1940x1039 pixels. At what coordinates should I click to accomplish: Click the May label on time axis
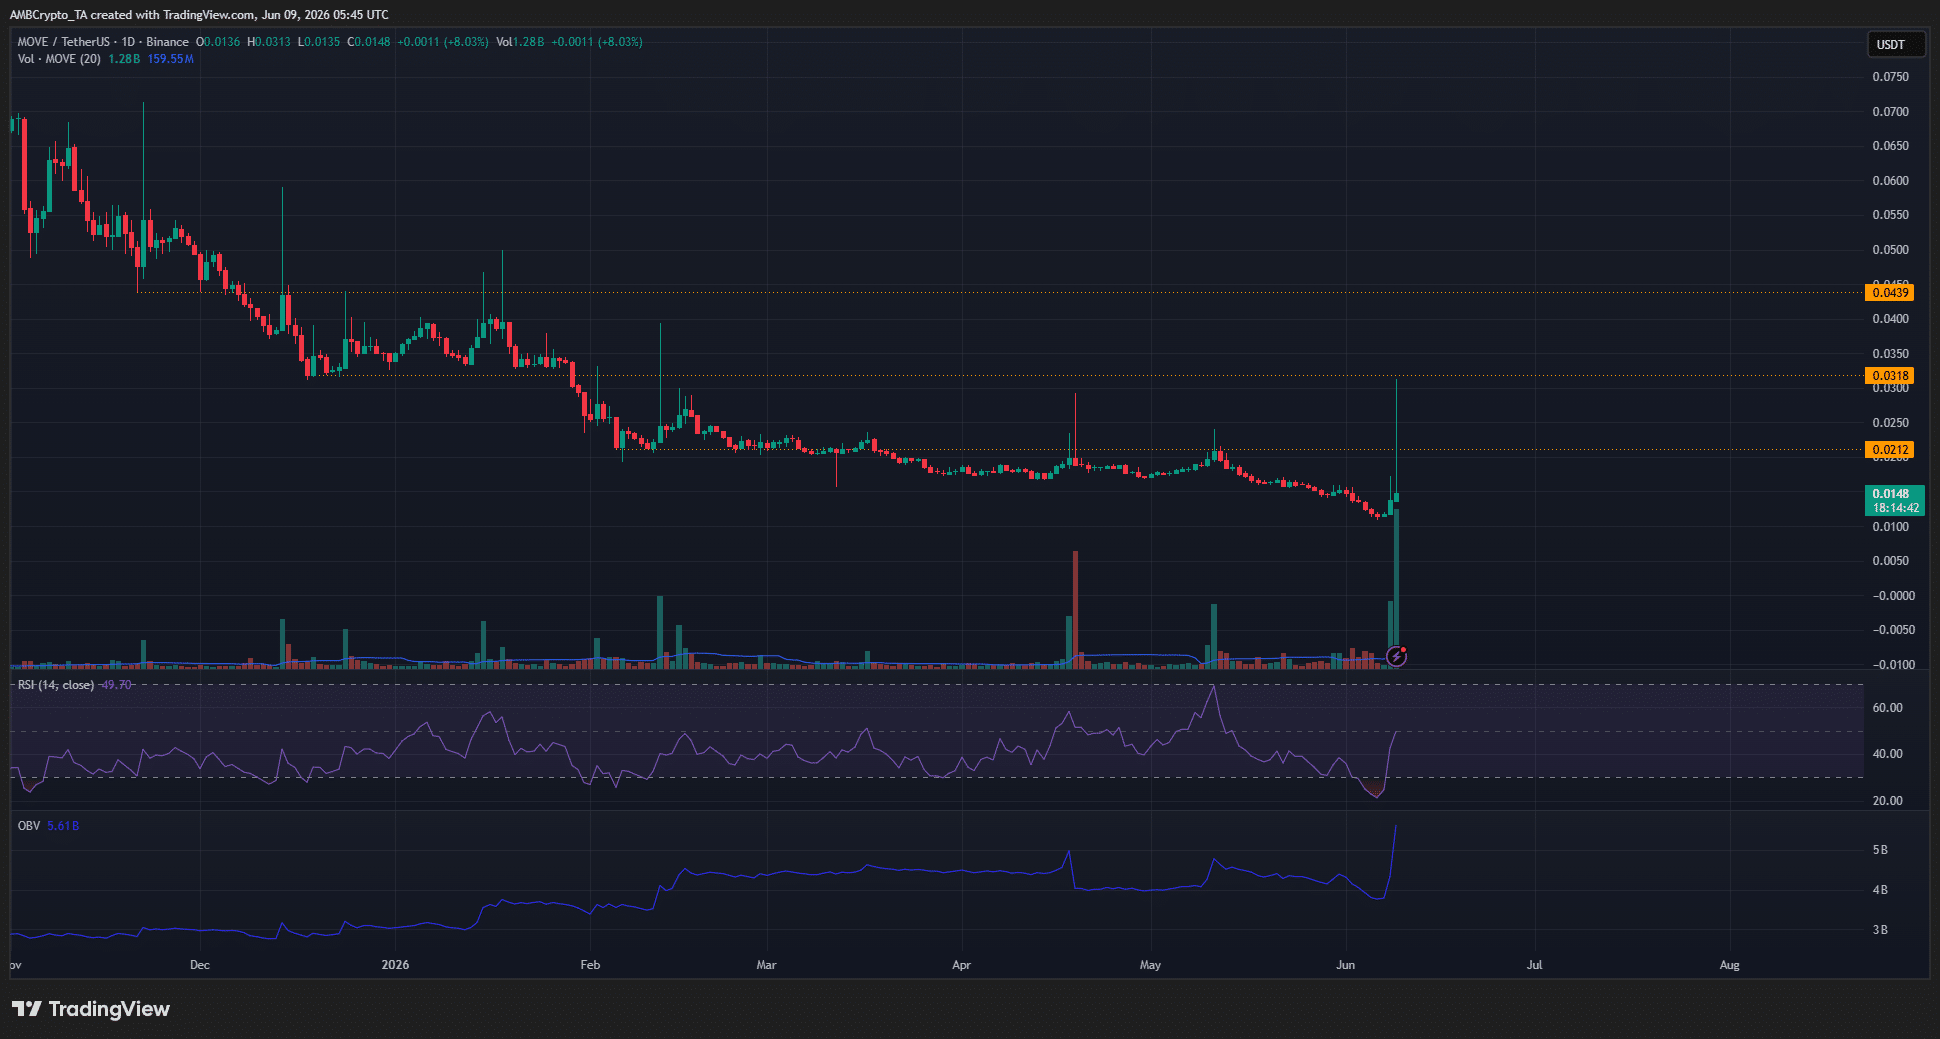1151,965
